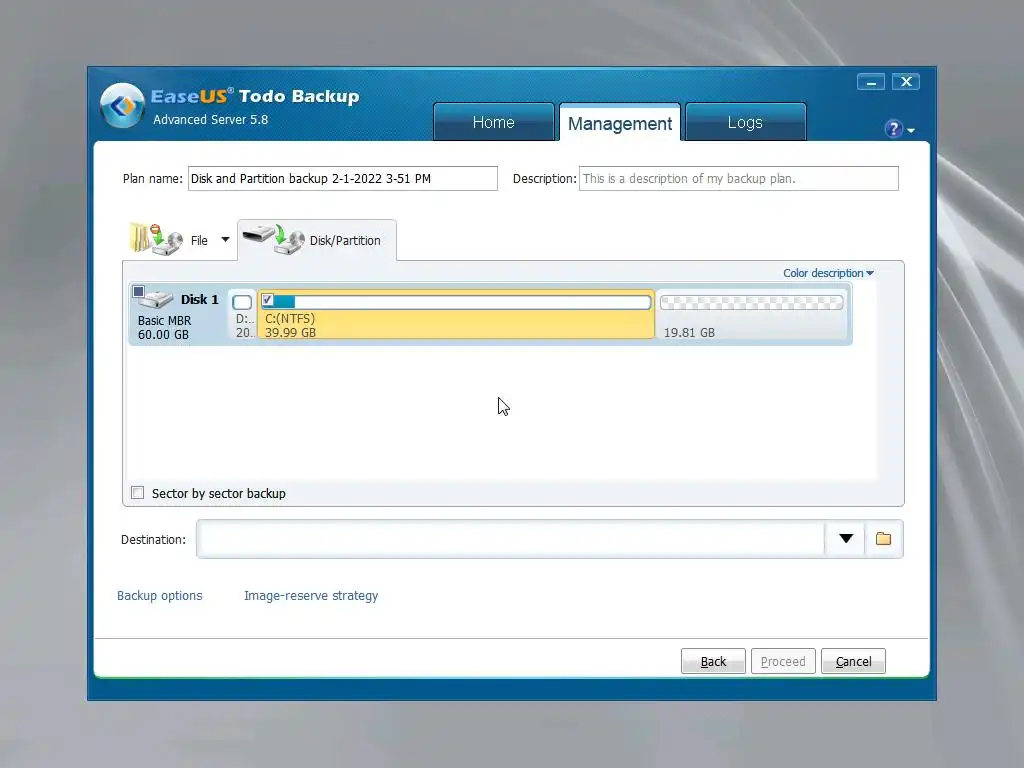Click the Advanced Server 5.8 text
This screenshot has width=1024, height=768.
[x=210, y=120]
